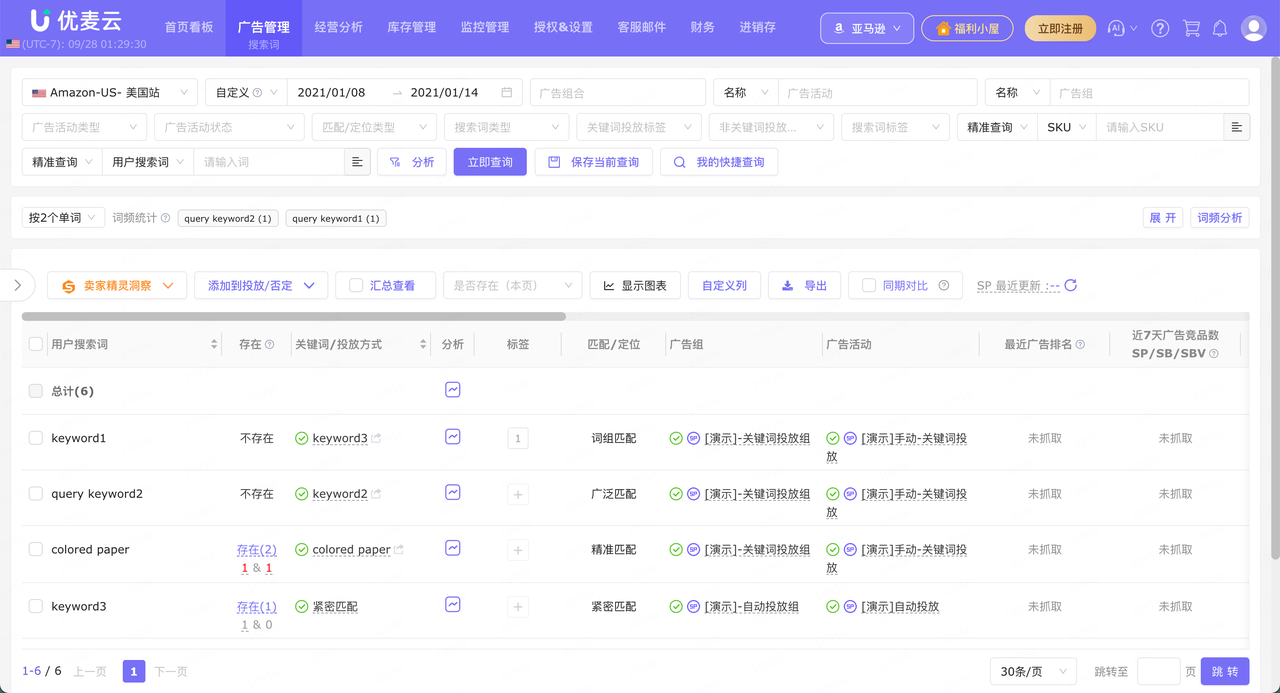
Task: Open the SKU batch input list icon
Action: (x=1237, y=127)
